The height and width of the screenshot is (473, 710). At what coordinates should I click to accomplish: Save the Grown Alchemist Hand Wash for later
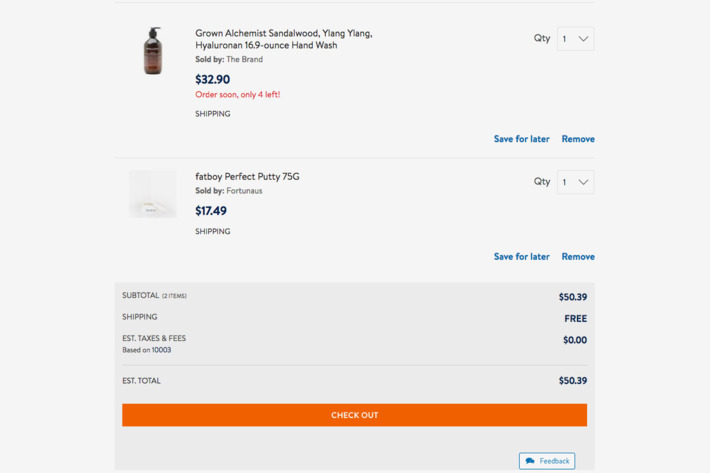(x=522, y=139)
